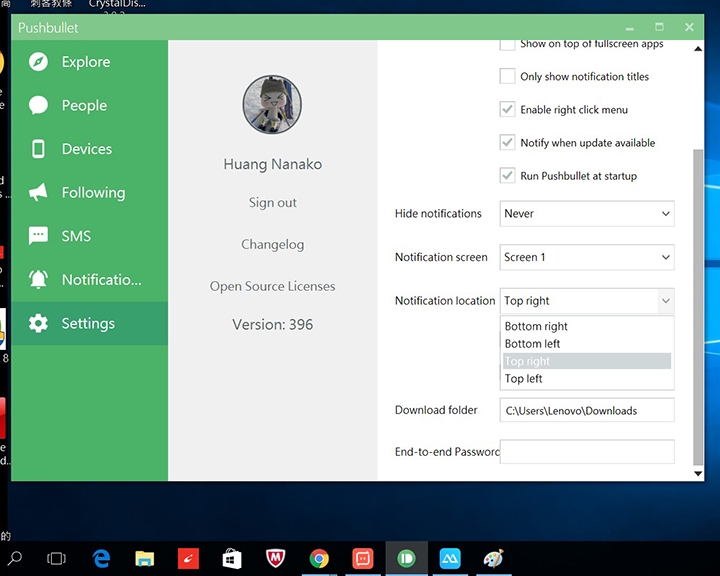Click the Download folder path field
Screen dimensions: 720x576
587,410
